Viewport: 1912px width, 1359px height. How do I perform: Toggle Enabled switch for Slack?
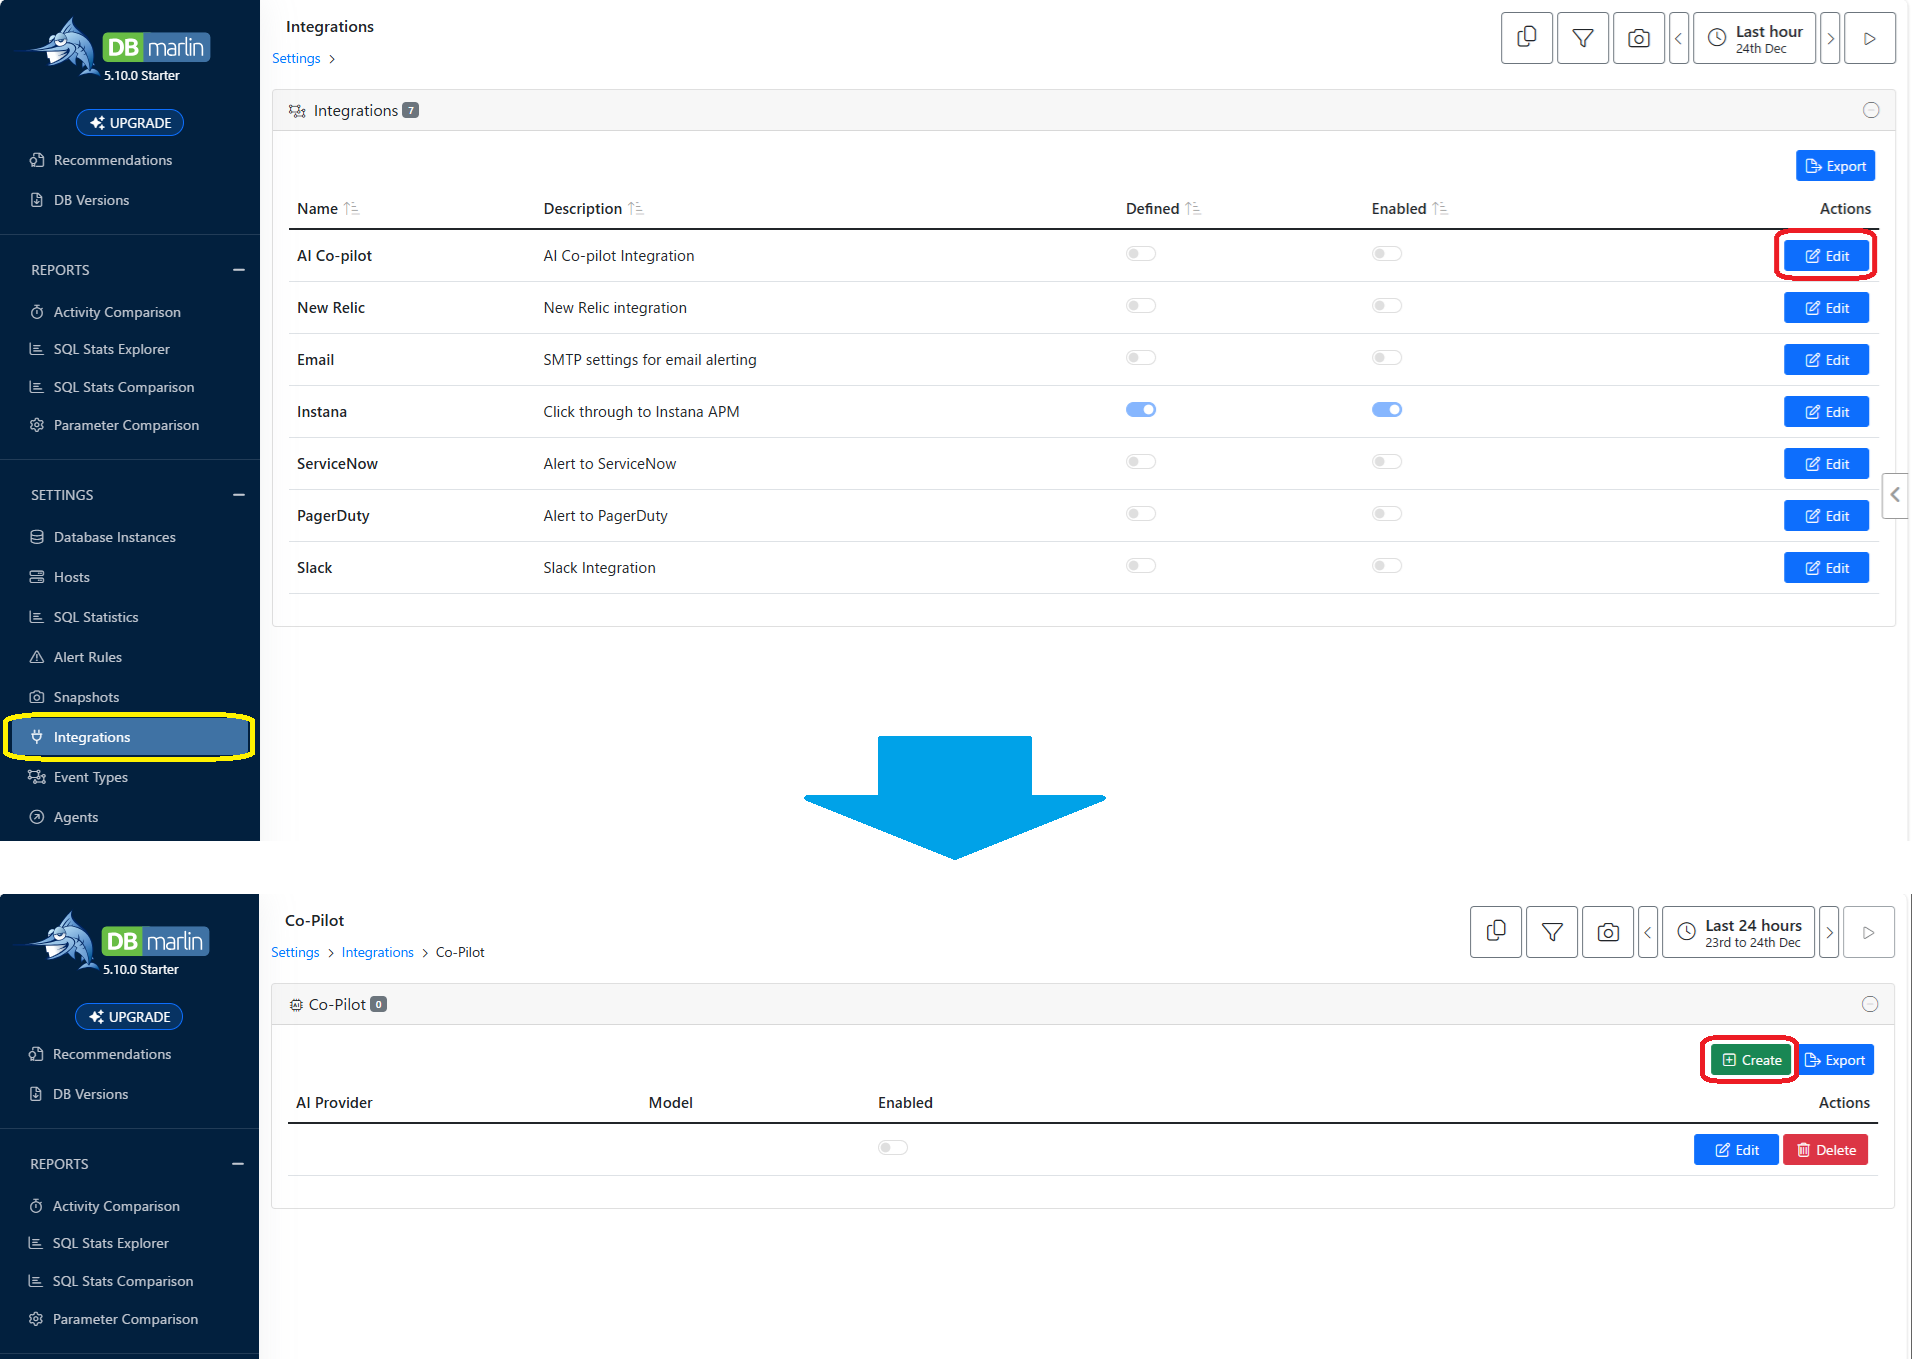pyautogui.click(x=1386, y=566)
